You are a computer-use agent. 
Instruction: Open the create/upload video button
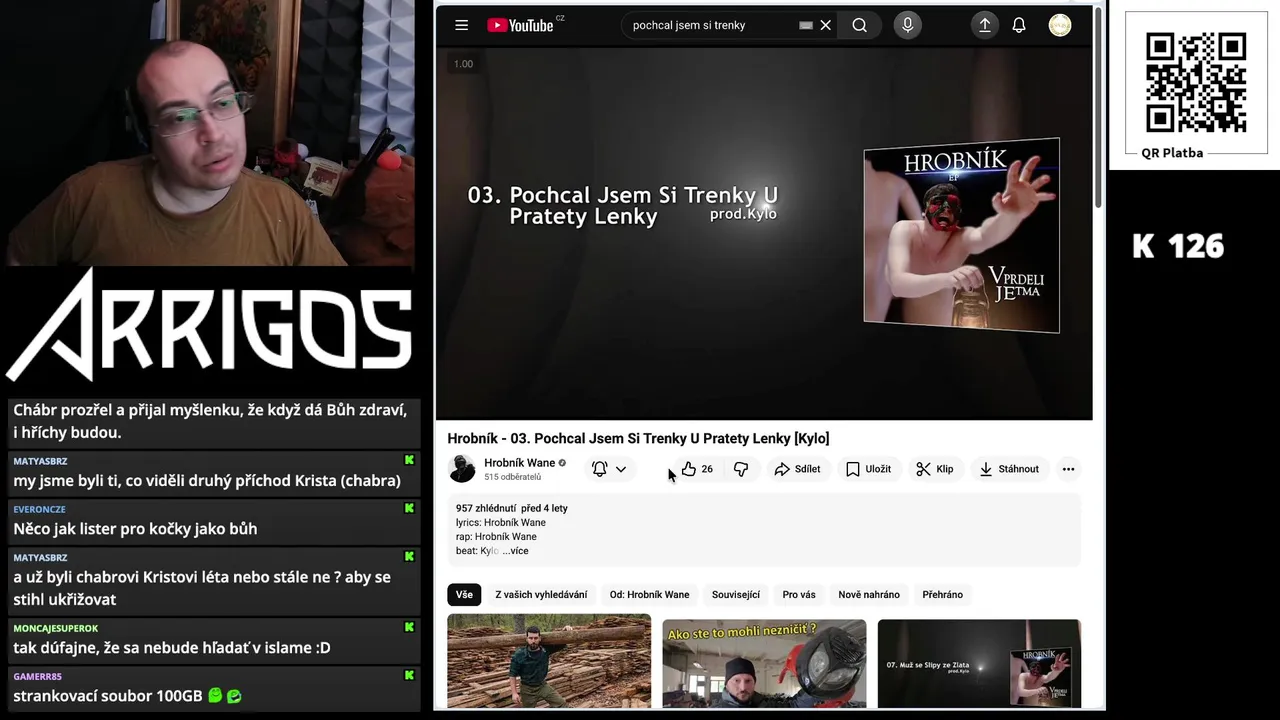tap(985, 25)
